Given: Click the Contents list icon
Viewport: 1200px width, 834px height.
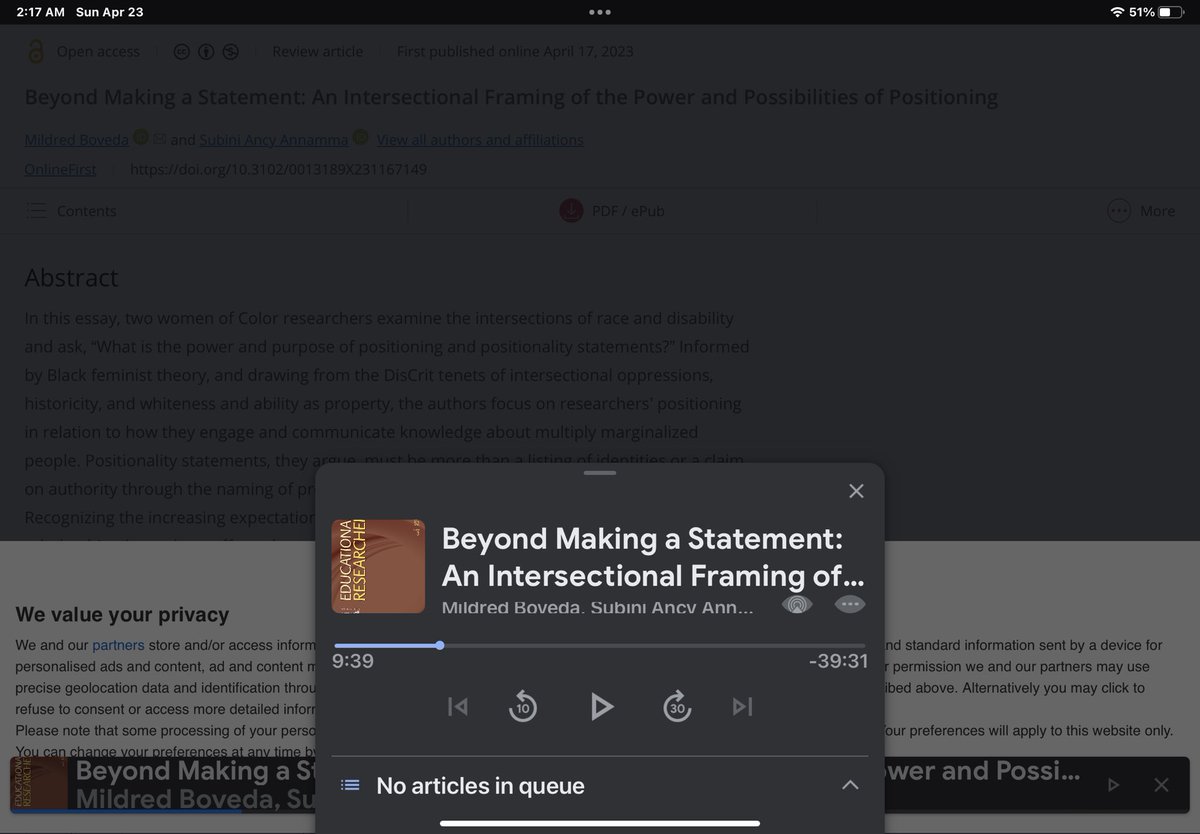Looking at the screenshot, I should [x=36, y=211].
